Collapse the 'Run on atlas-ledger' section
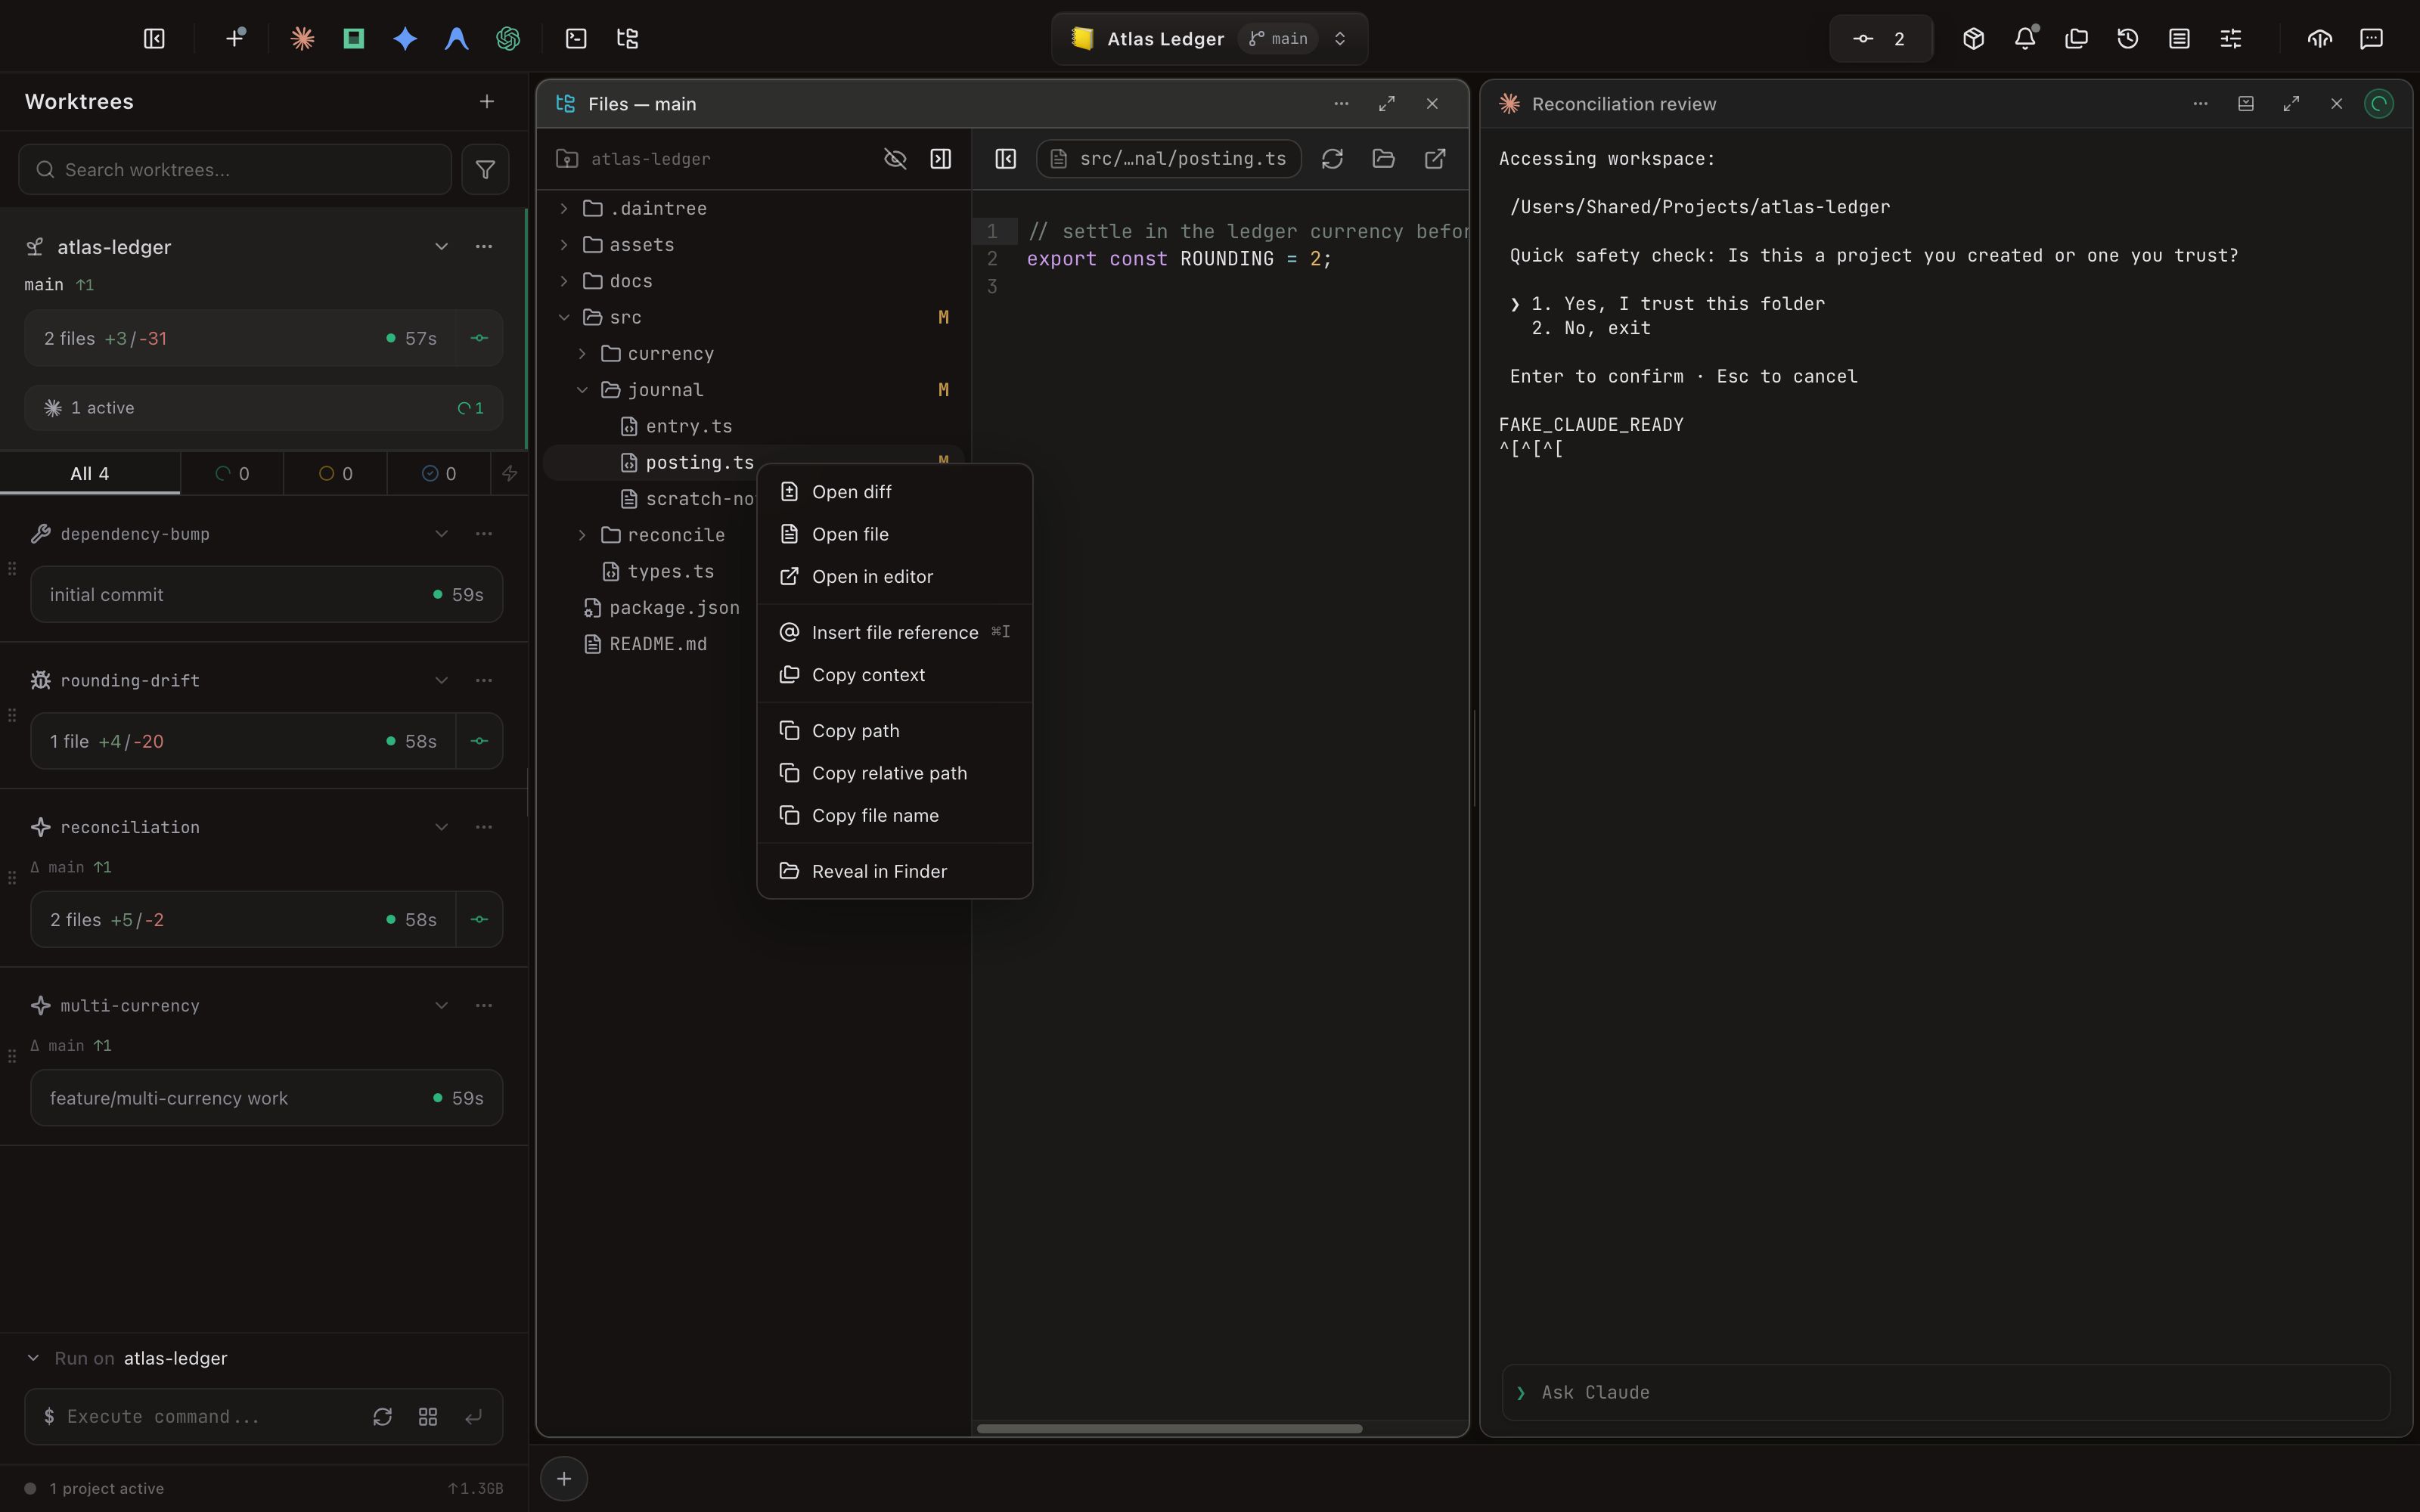The height and width of the screenshot is (1512, 2420). point(33,1357)
